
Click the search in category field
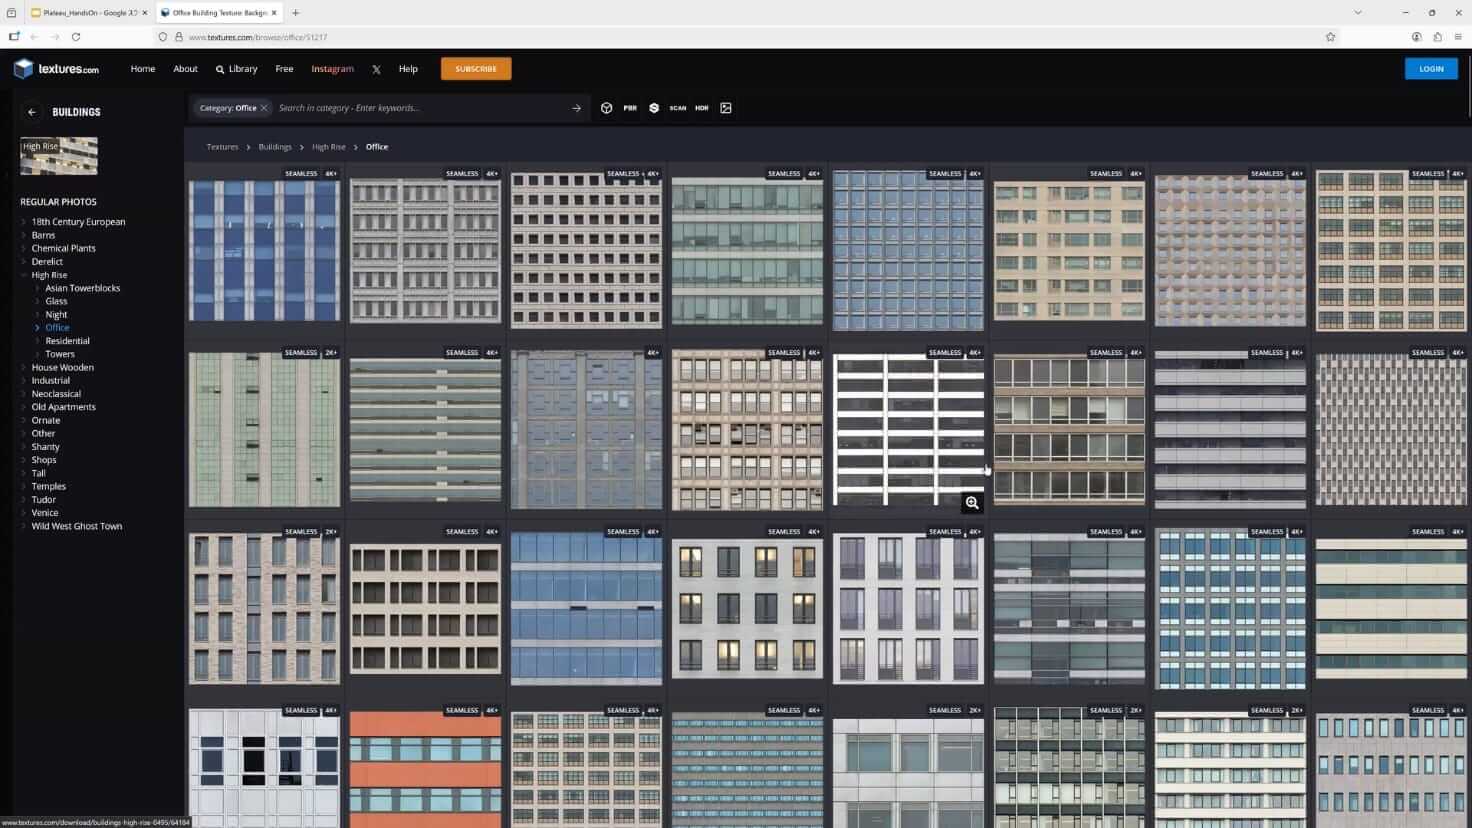(420, 108)
